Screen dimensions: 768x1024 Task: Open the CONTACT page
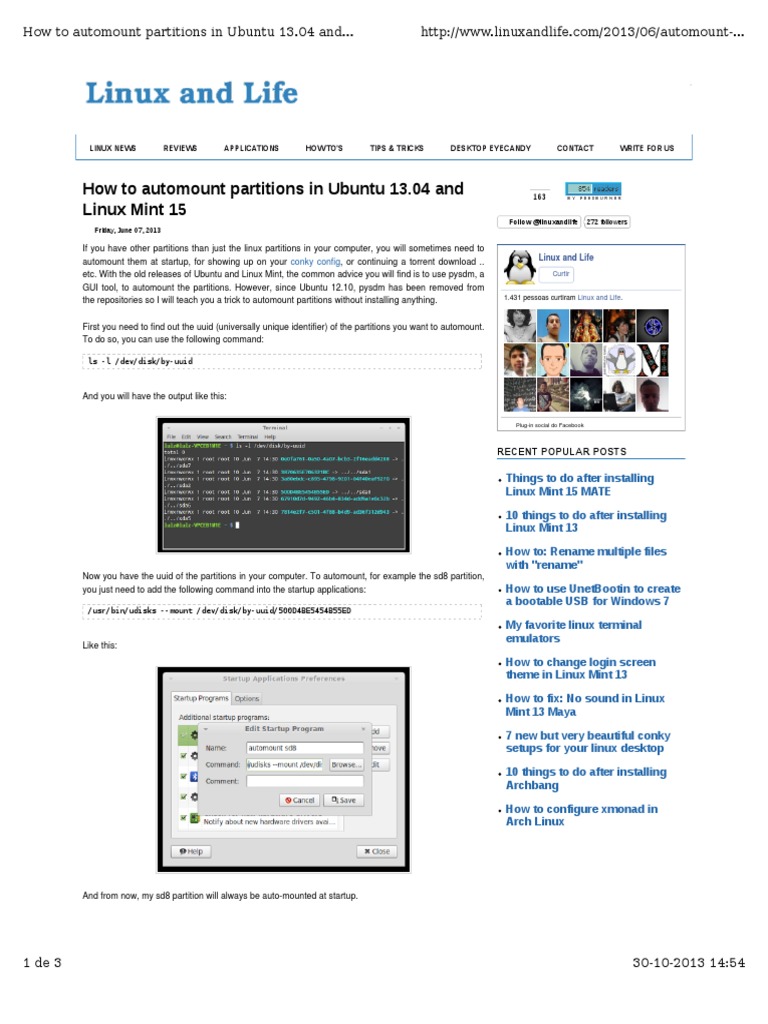(575, 148)
